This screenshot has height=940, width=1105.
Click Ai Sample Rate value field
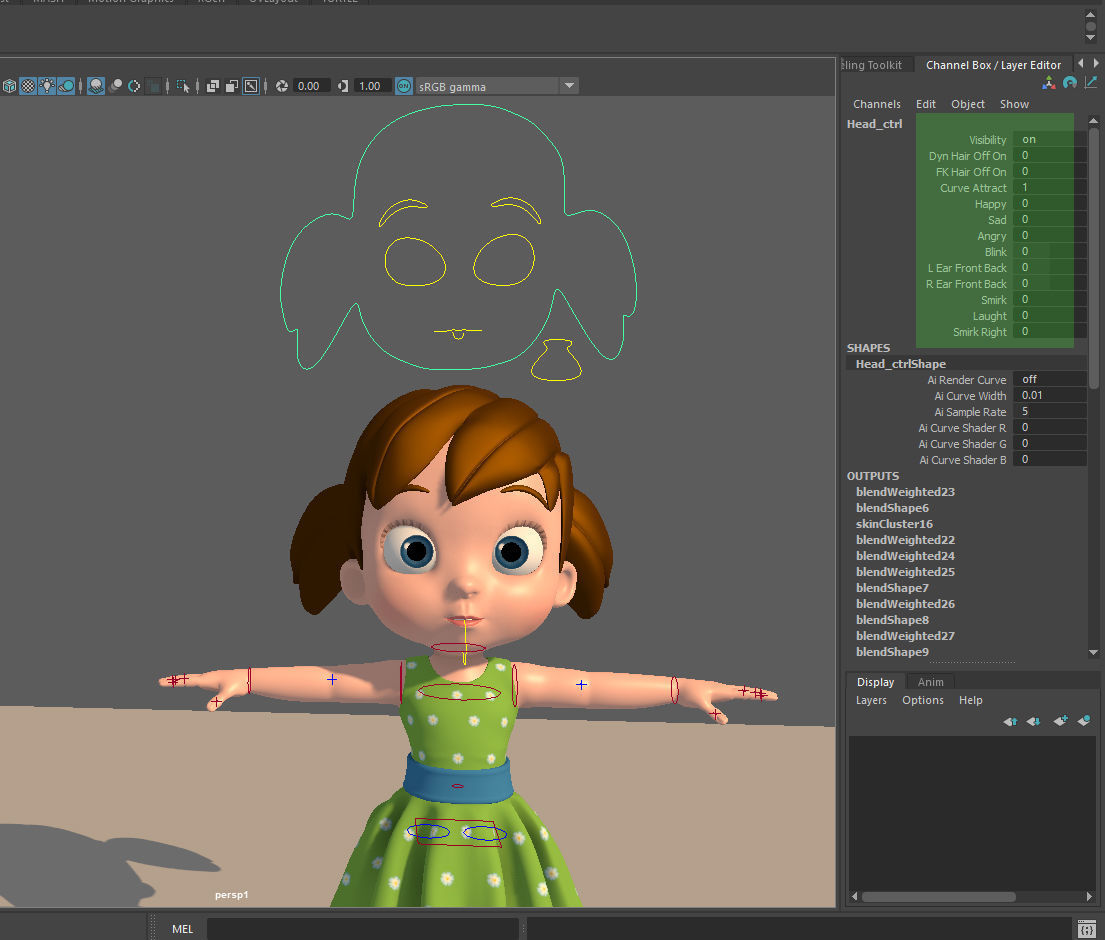coord(1049,412)
